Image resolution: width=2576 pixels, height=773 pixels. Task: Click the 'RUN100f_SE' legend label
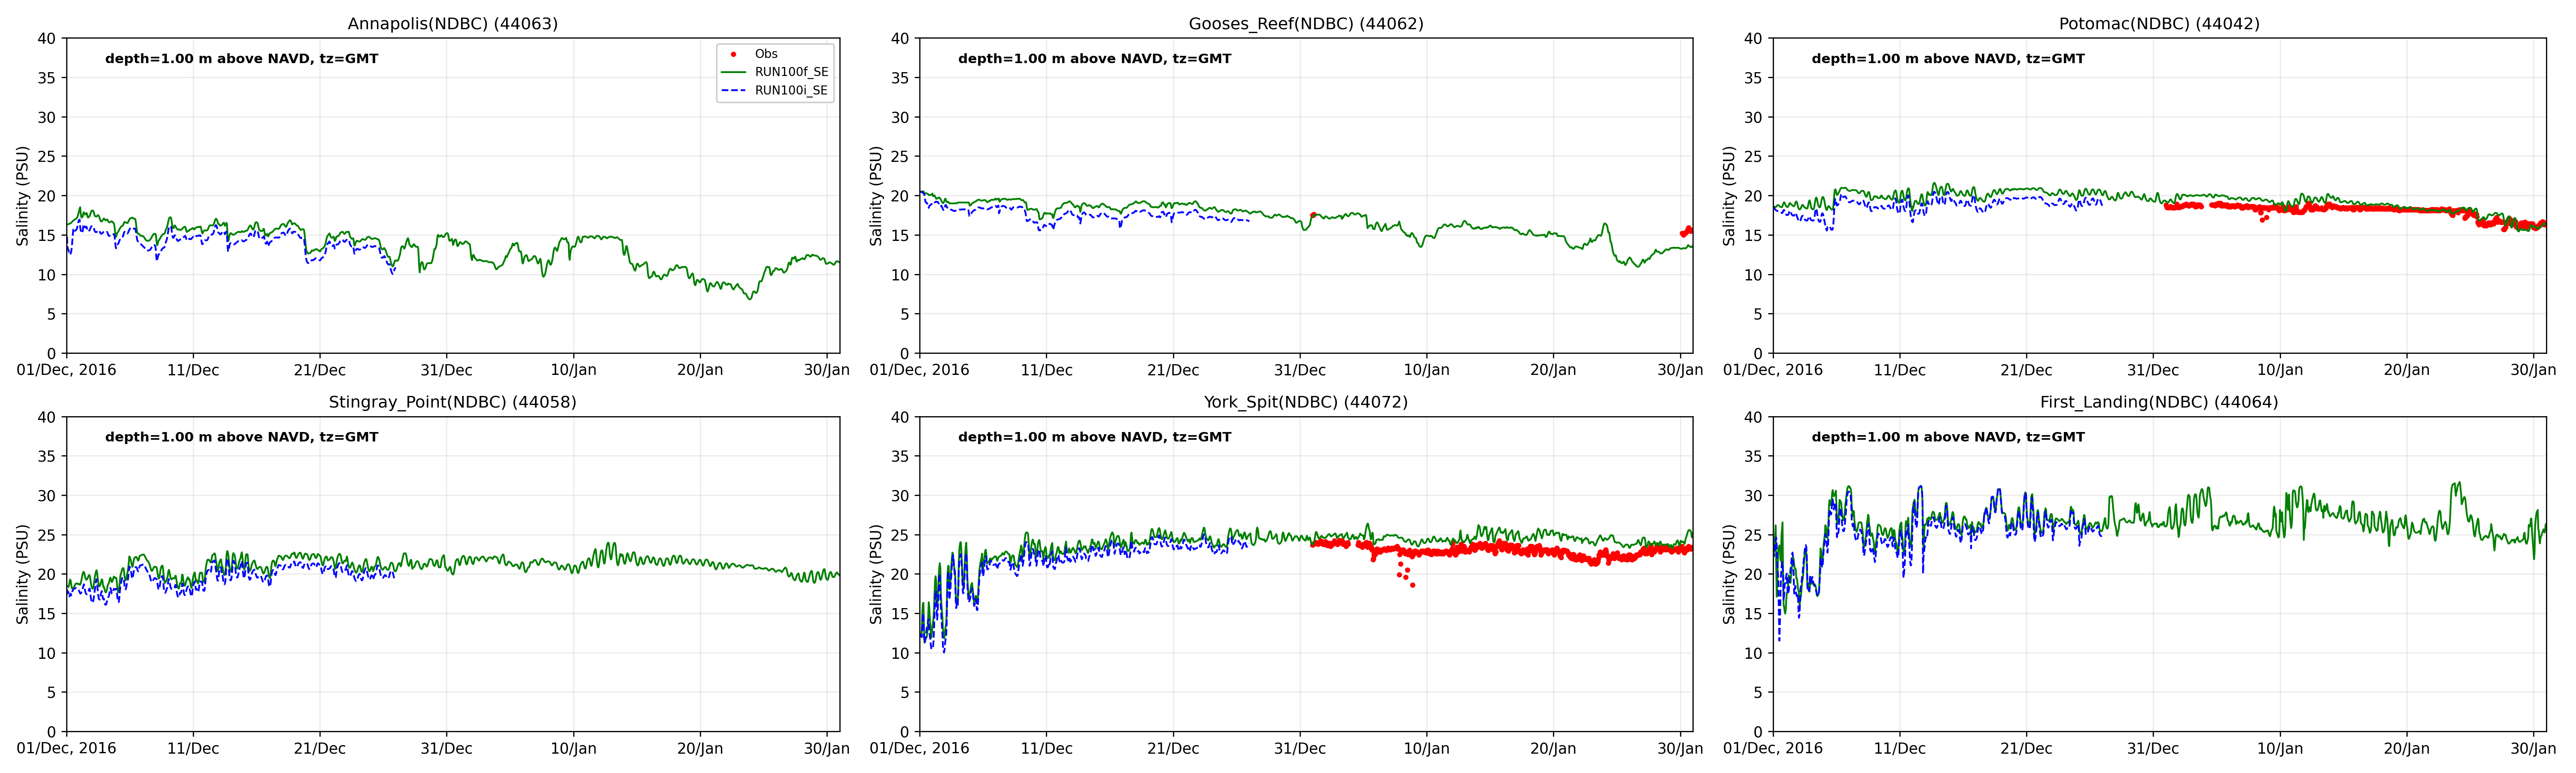(x=791, y=72)
